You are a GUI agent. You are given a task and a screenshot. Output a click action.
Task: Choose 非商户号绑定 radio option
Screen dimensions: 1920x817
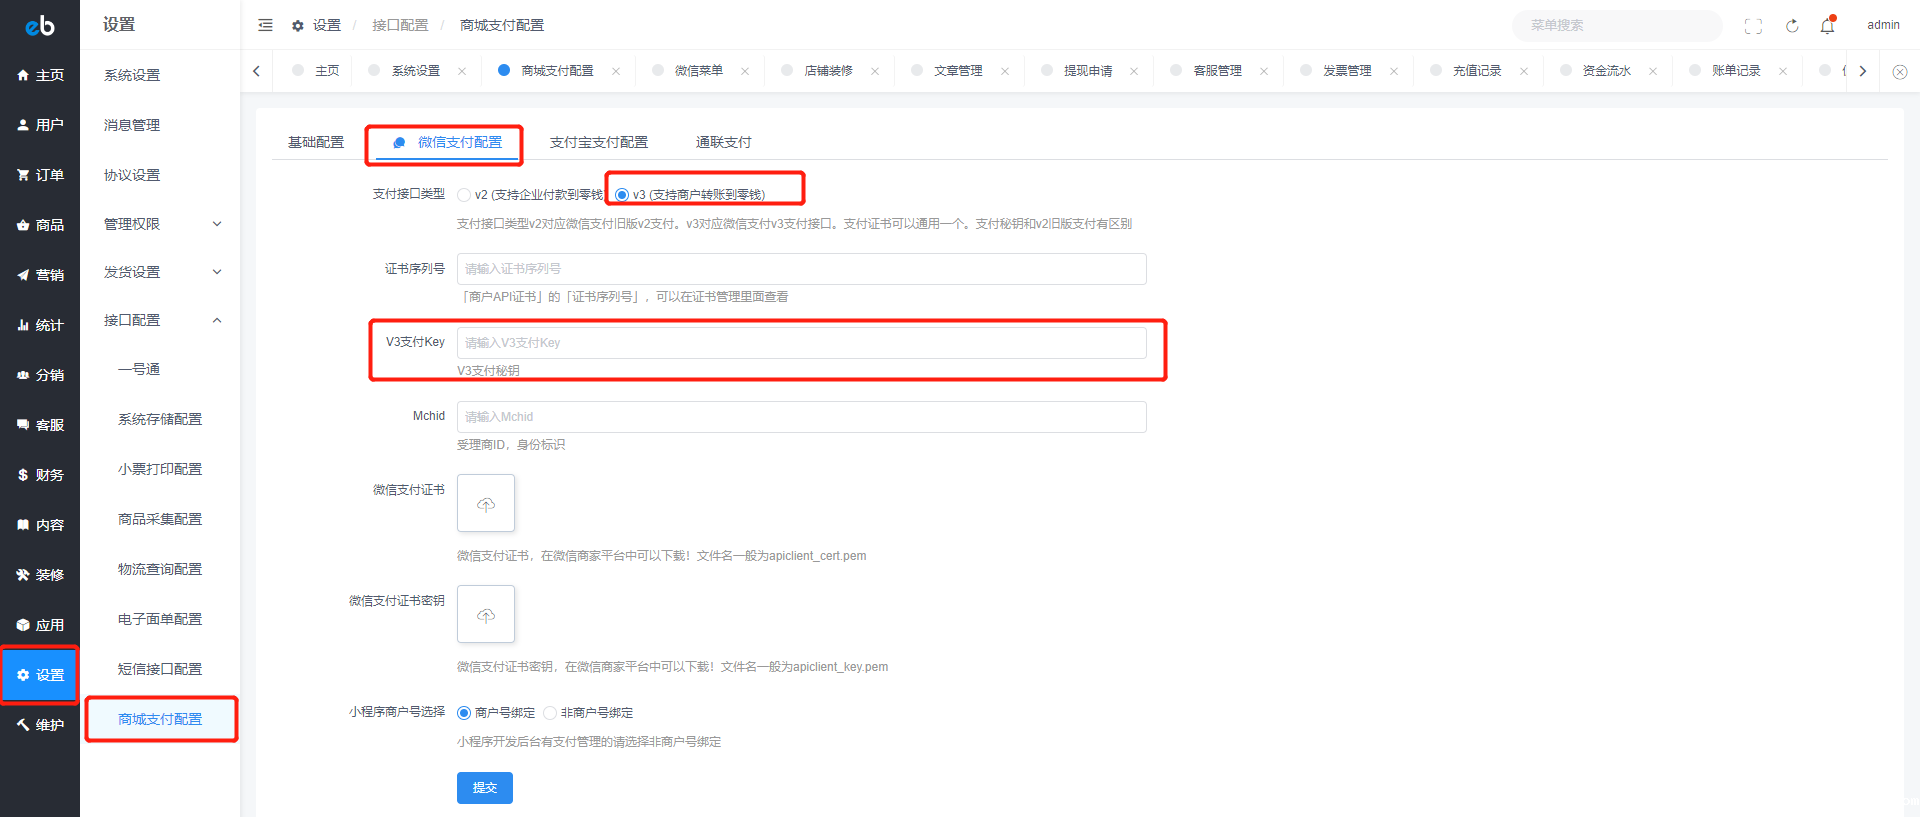pyautogui.click(x=550, y=713)
